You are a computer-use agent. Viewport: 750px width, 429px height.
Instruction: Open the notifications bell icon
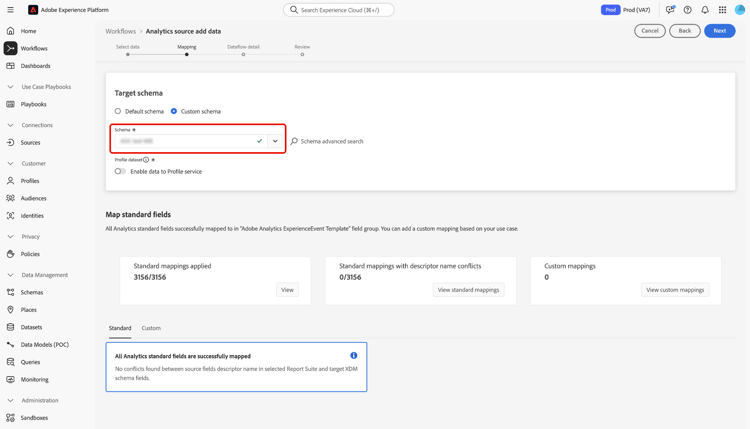(x=705, y=10)
